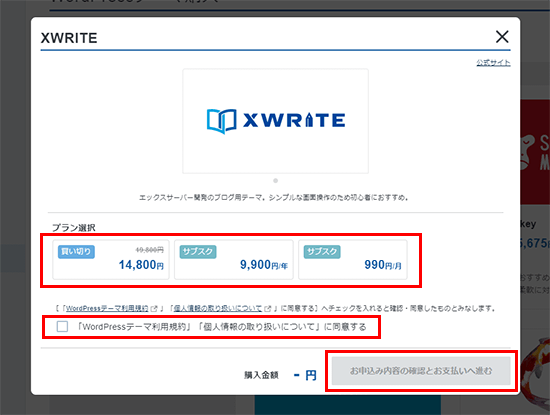This screenshot has height=415, width=550.
Task: Click the 購入金額 amount display
Action: click(304, 375)
